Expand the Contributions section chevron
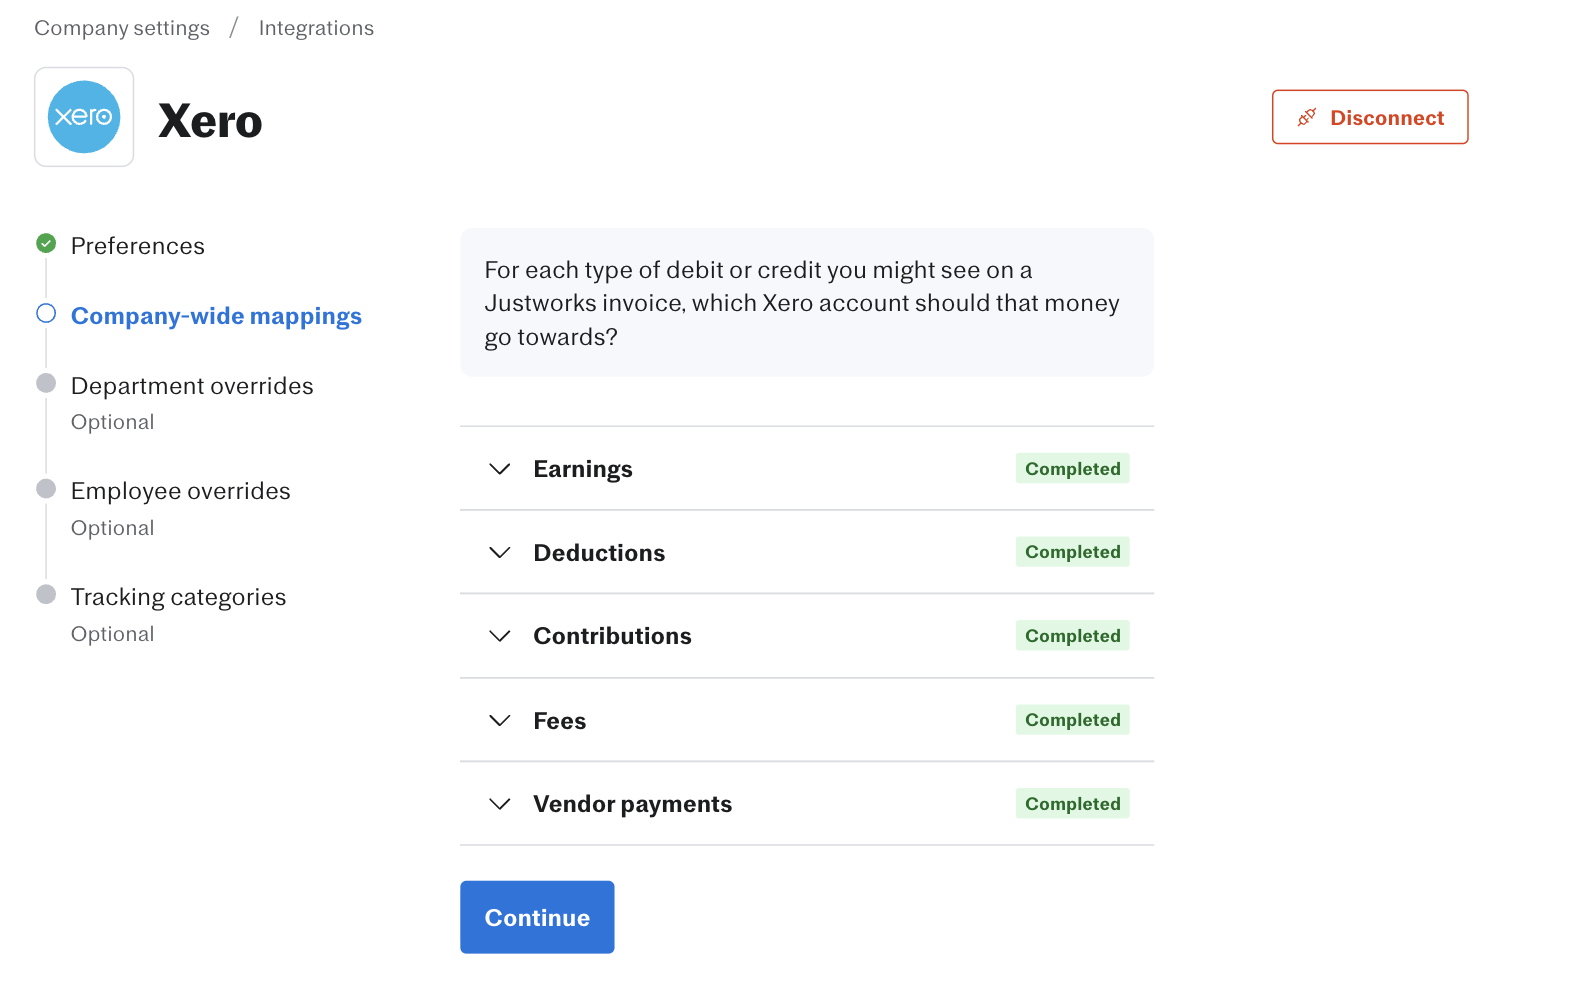Image resolution: width=1583 pixels, height=1000 pixels. tap(500, 636)
